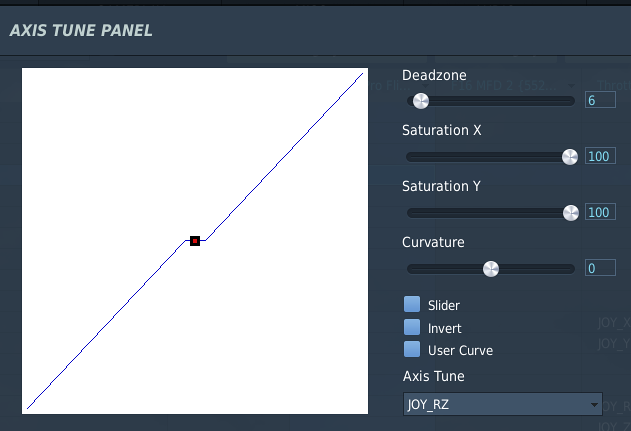
Task: Click the Saturation X slider knob
Action: 570,157
